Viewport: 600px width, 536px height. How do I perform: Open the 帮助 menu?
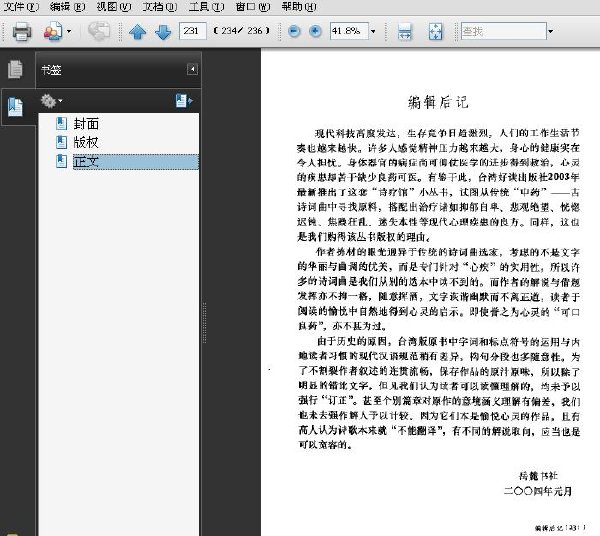click(299, 7)
